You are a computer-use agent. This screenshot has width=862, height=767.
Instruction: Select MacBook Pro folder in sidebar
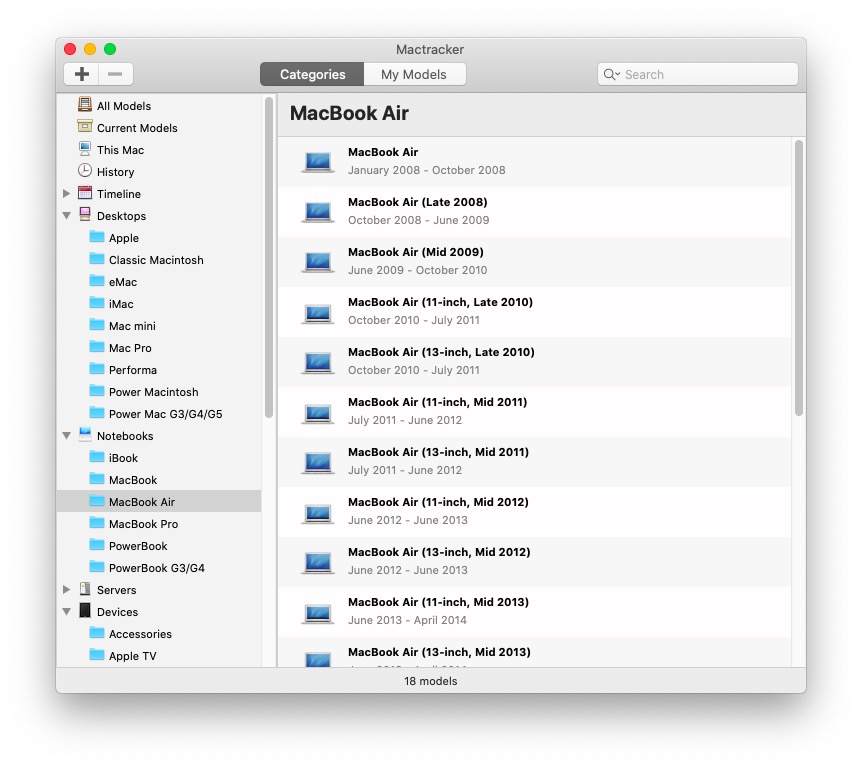[x=143, y=524]
